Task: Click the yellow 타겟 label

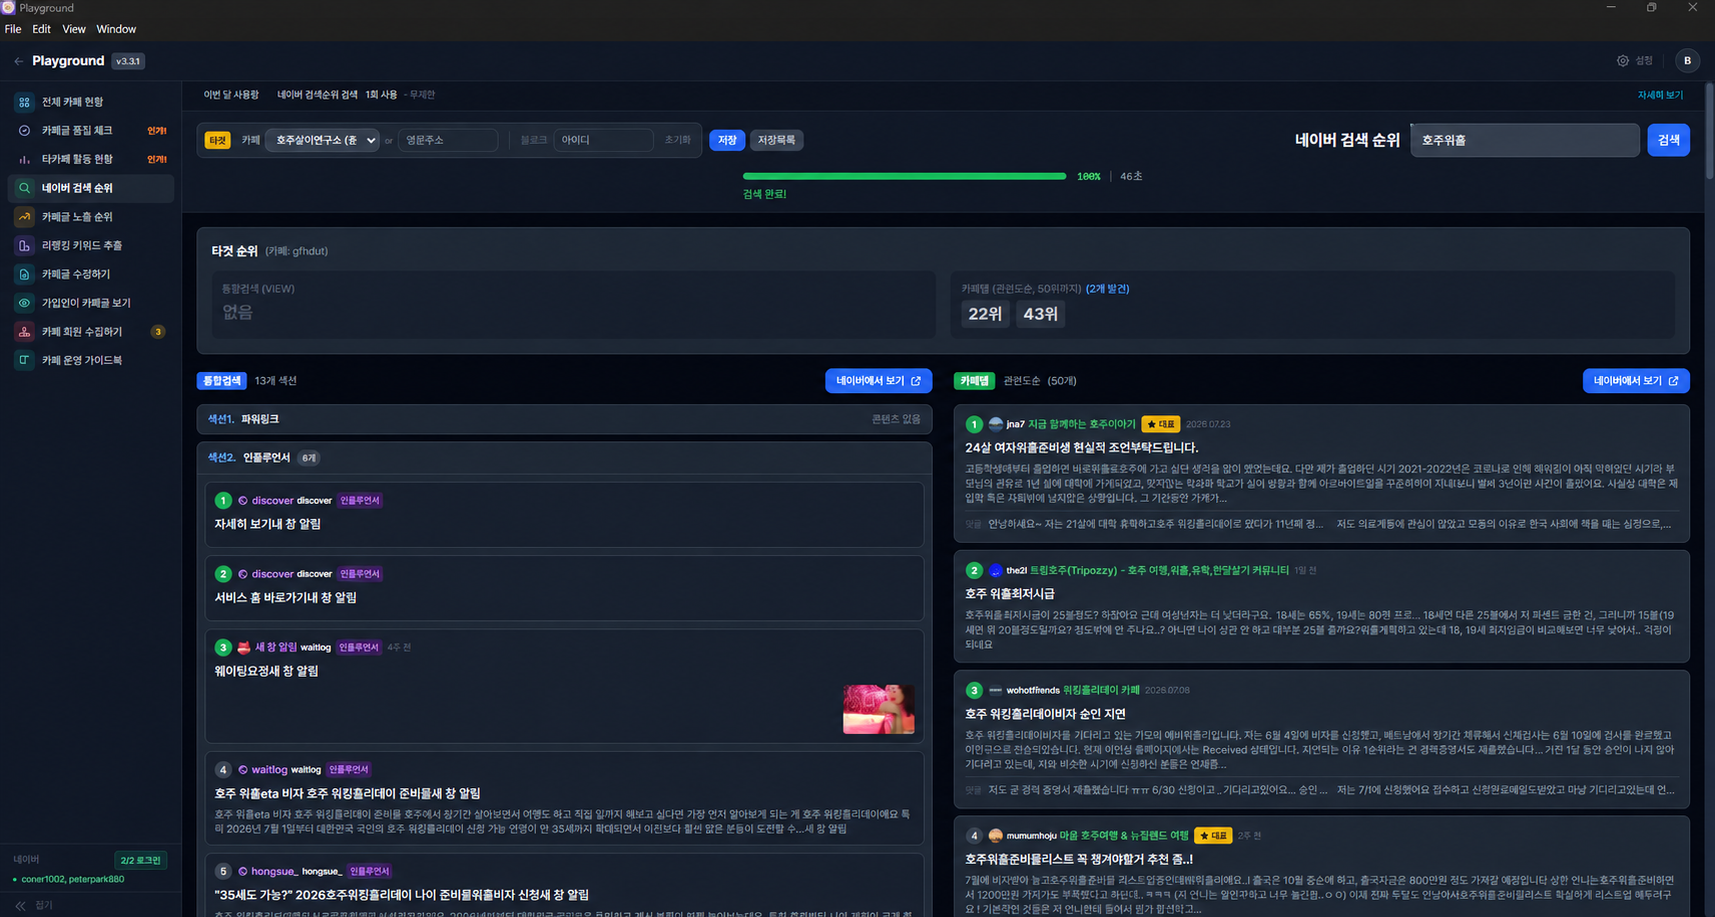Action: (218, 140)
